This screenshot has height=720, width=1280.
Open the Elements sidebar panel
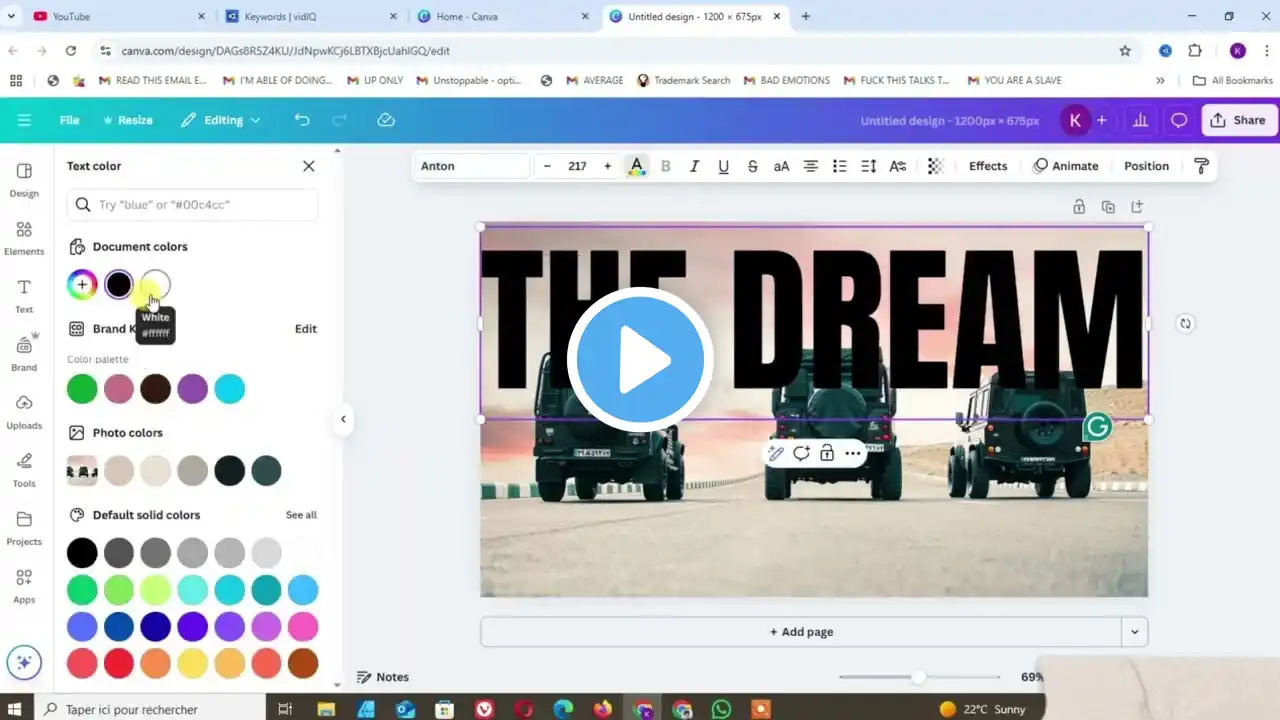(24, 238)
